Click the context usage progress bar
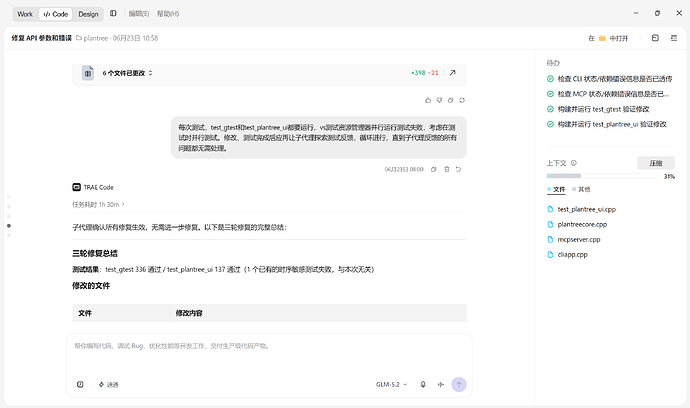Screen dimensions: 690x408 [x=602, y=176]
